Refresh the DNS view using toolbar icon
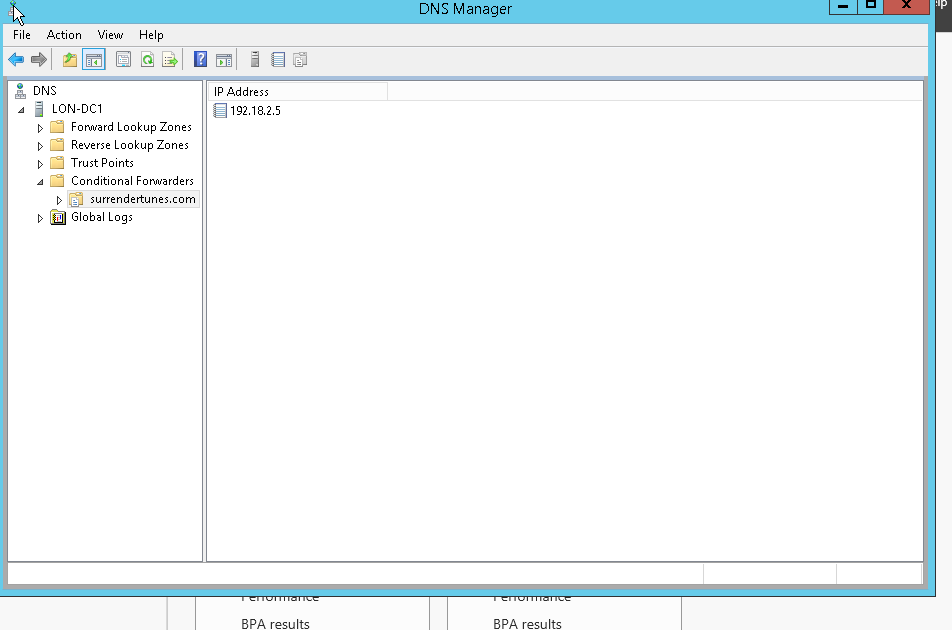 [x=146, y=59]
